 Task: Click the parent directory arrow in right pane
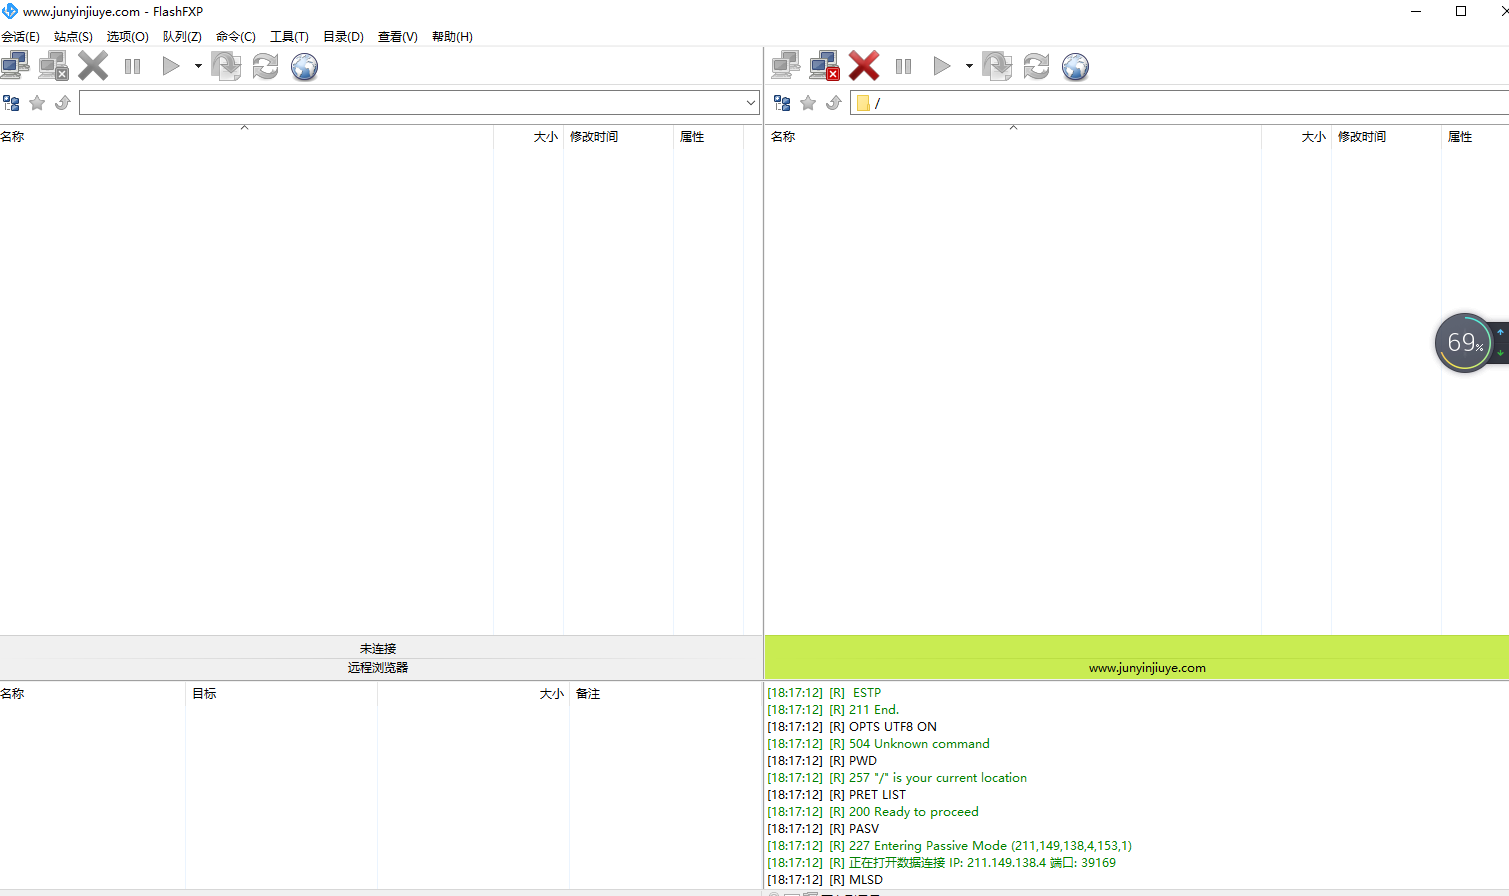(834, 103)
